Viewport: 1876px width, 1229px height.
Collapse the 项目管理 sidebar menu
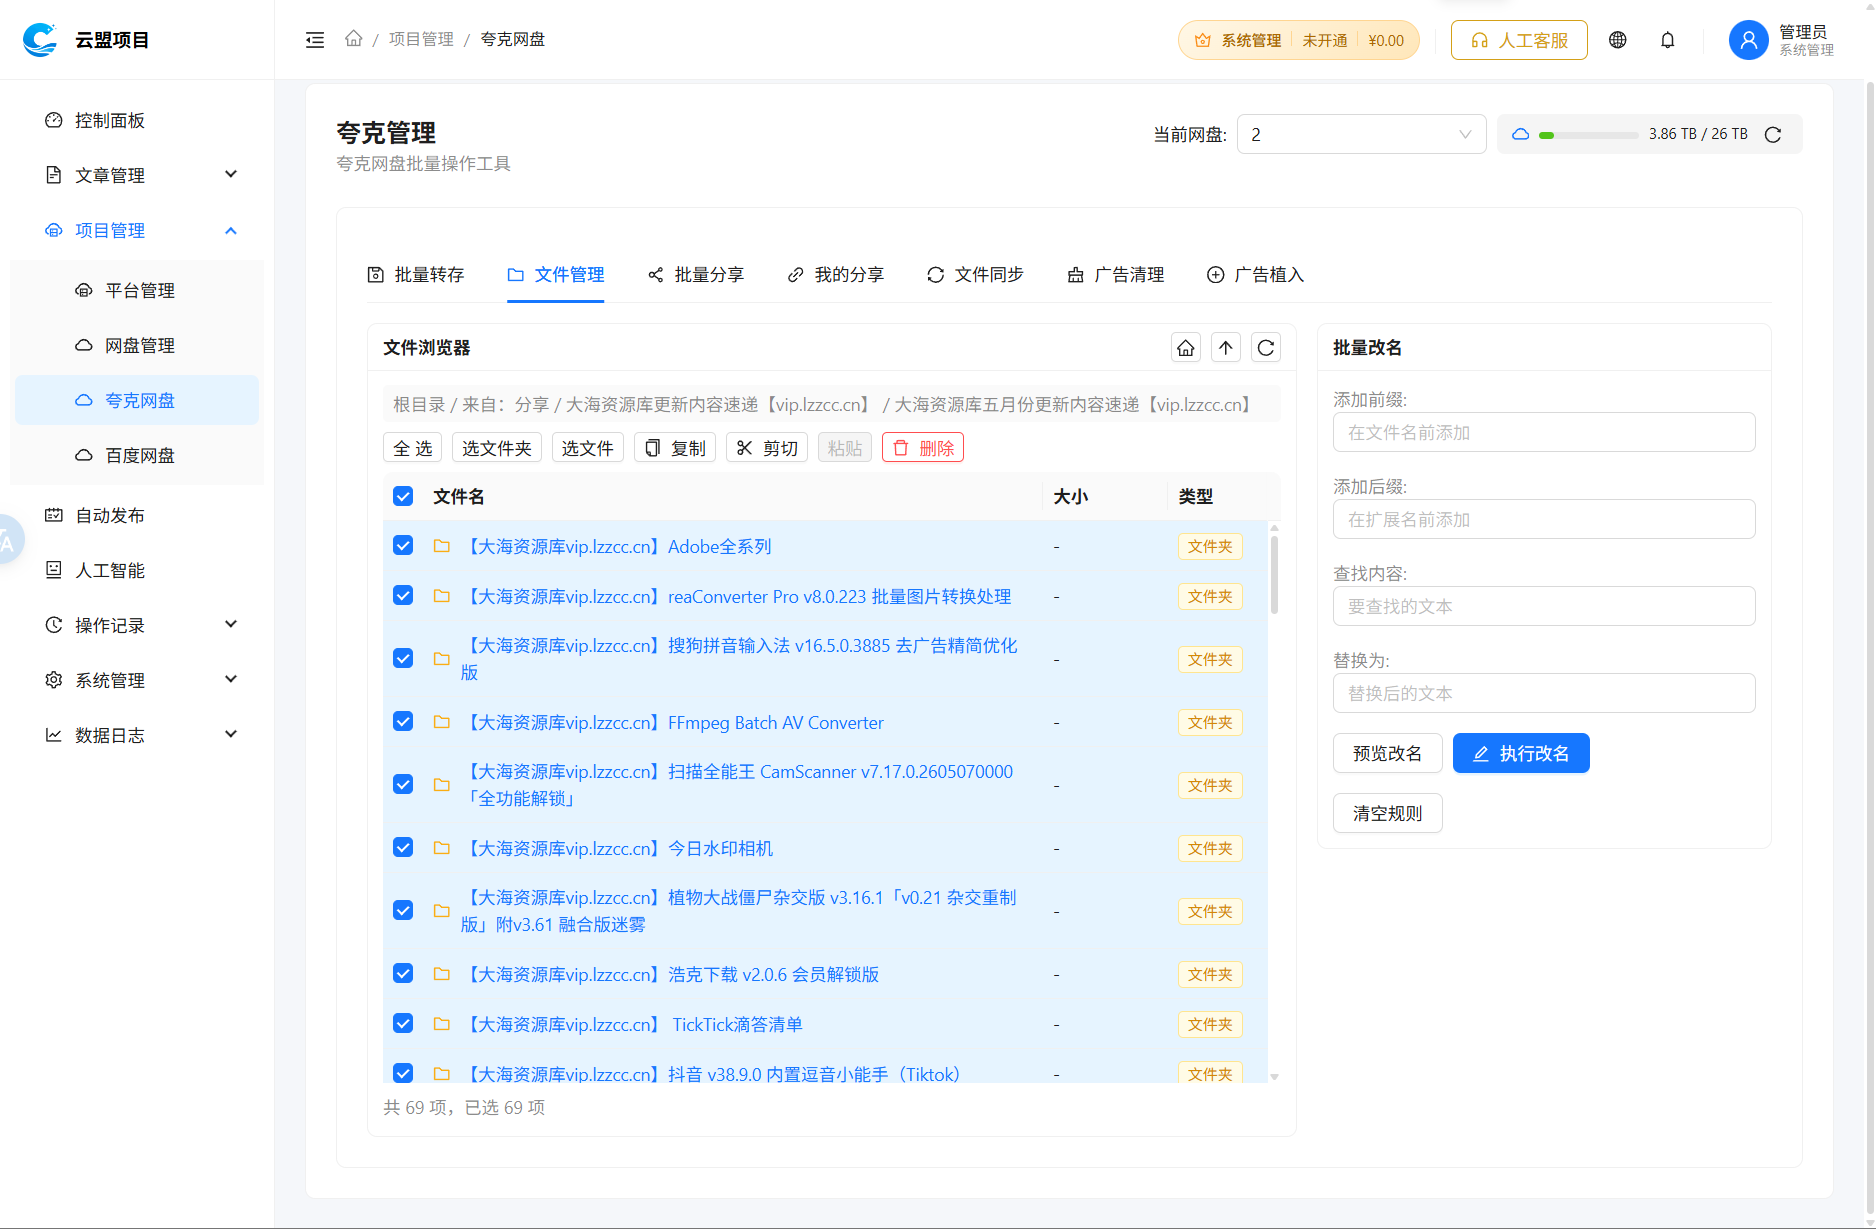point(137,230)
